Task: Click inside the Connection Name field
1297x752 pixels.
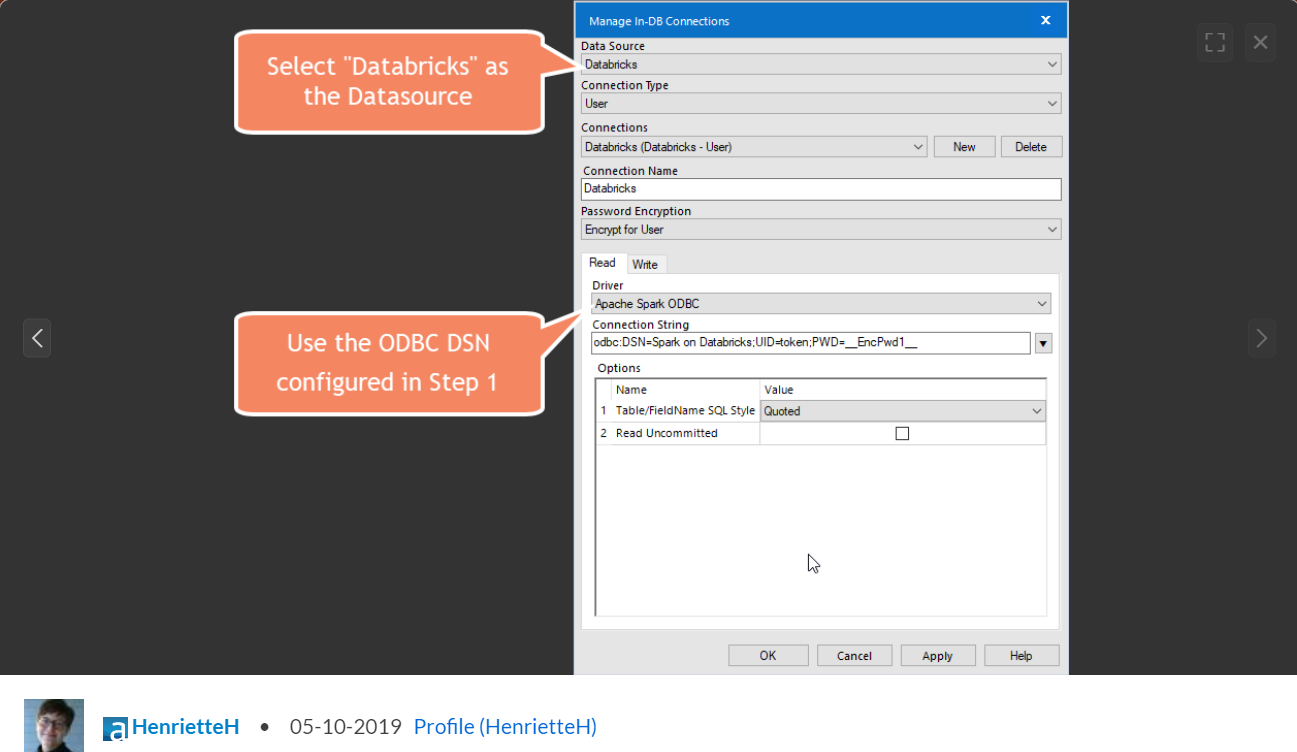Action: tap(820, 189)
